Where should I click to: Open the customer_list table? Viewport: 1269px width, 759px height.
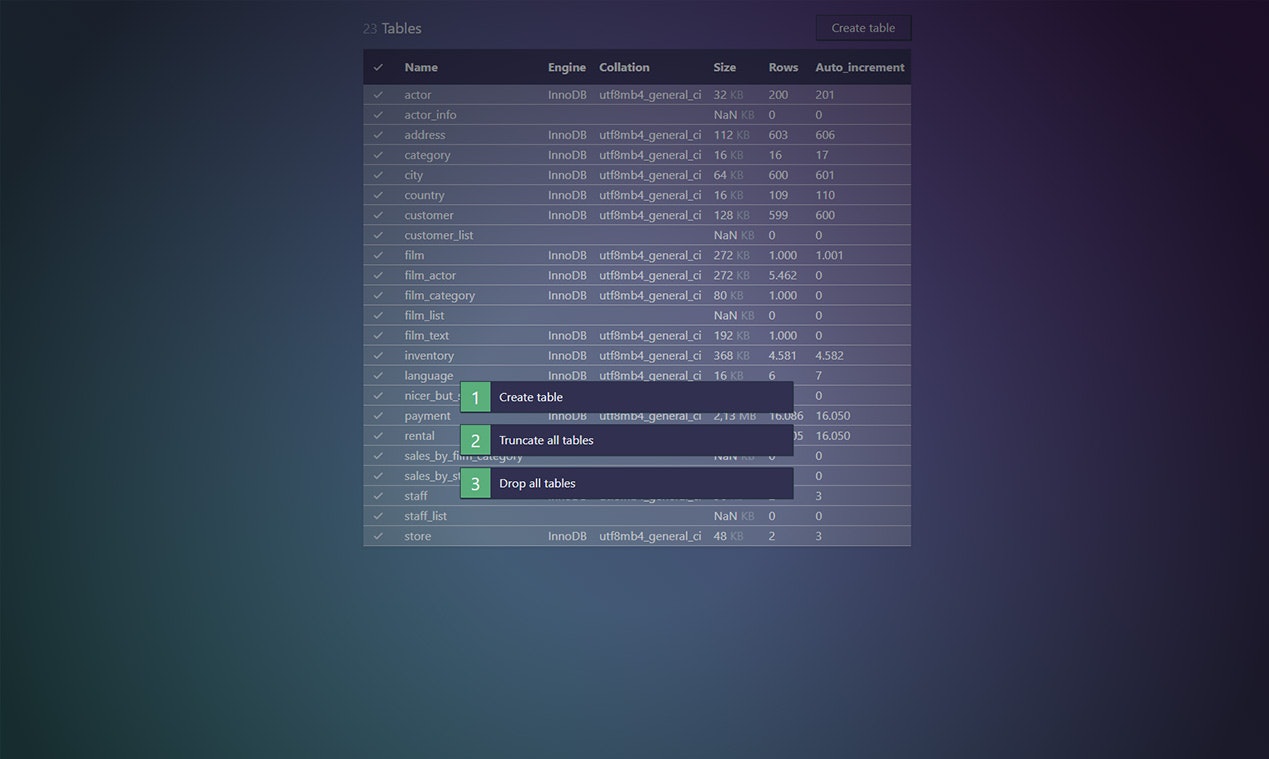point(439,235)
